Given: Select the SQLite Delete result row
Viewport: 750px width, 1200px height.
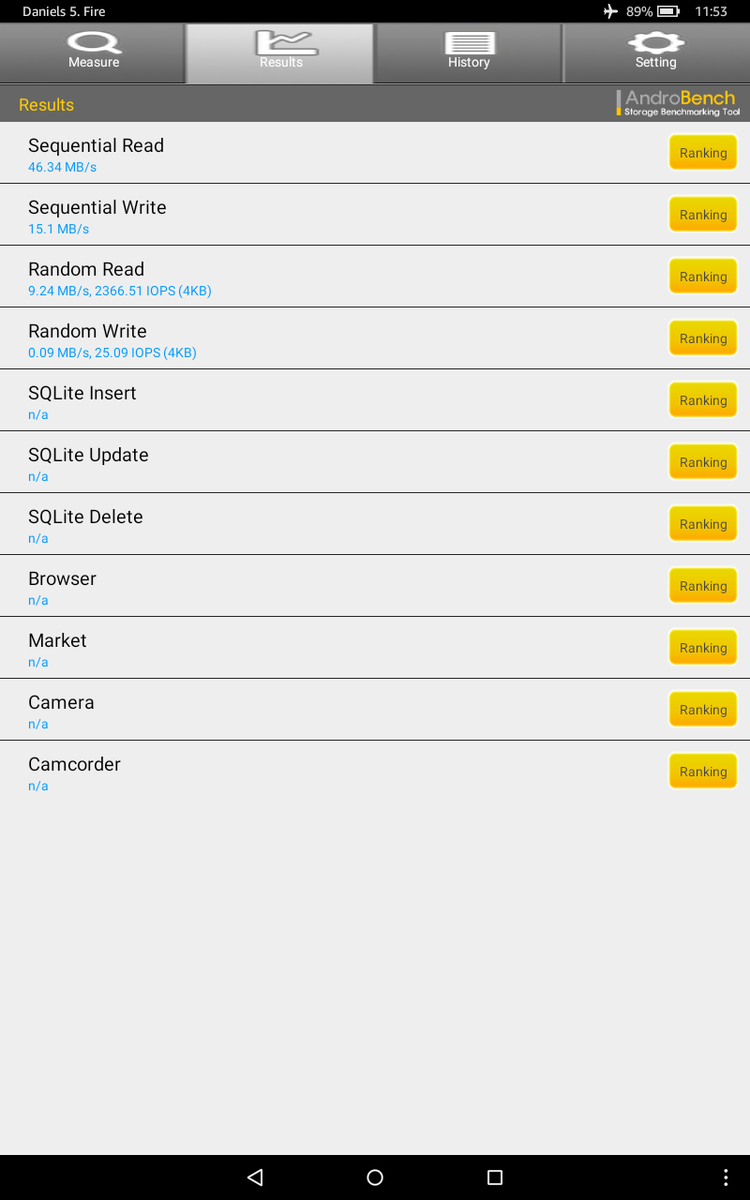Looking at the screenshot, I should click(x=300, y=524).
